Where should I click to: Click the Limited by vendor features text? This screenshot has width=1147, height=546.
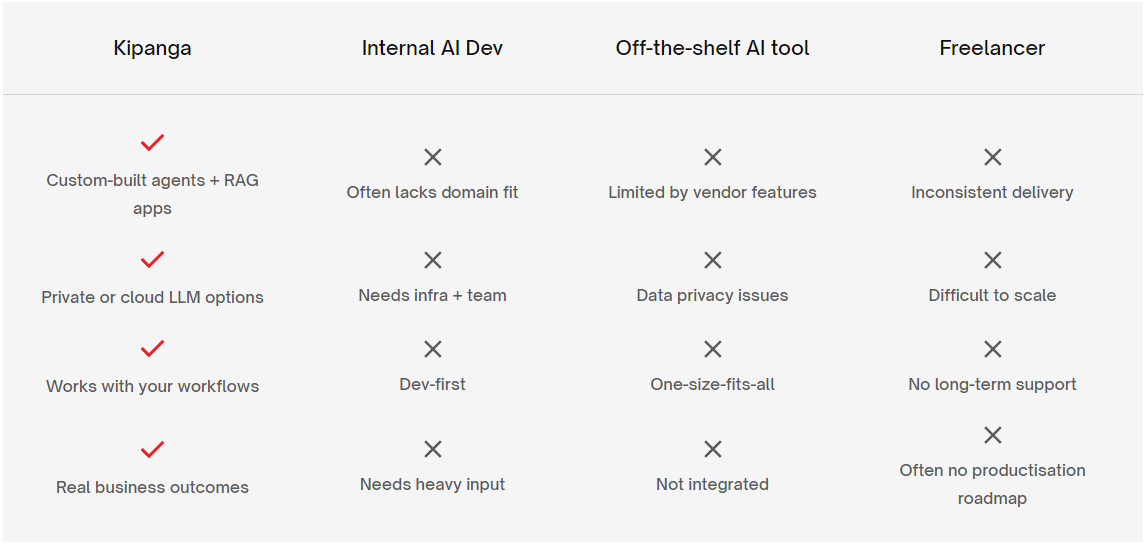[x=712, y=192]
